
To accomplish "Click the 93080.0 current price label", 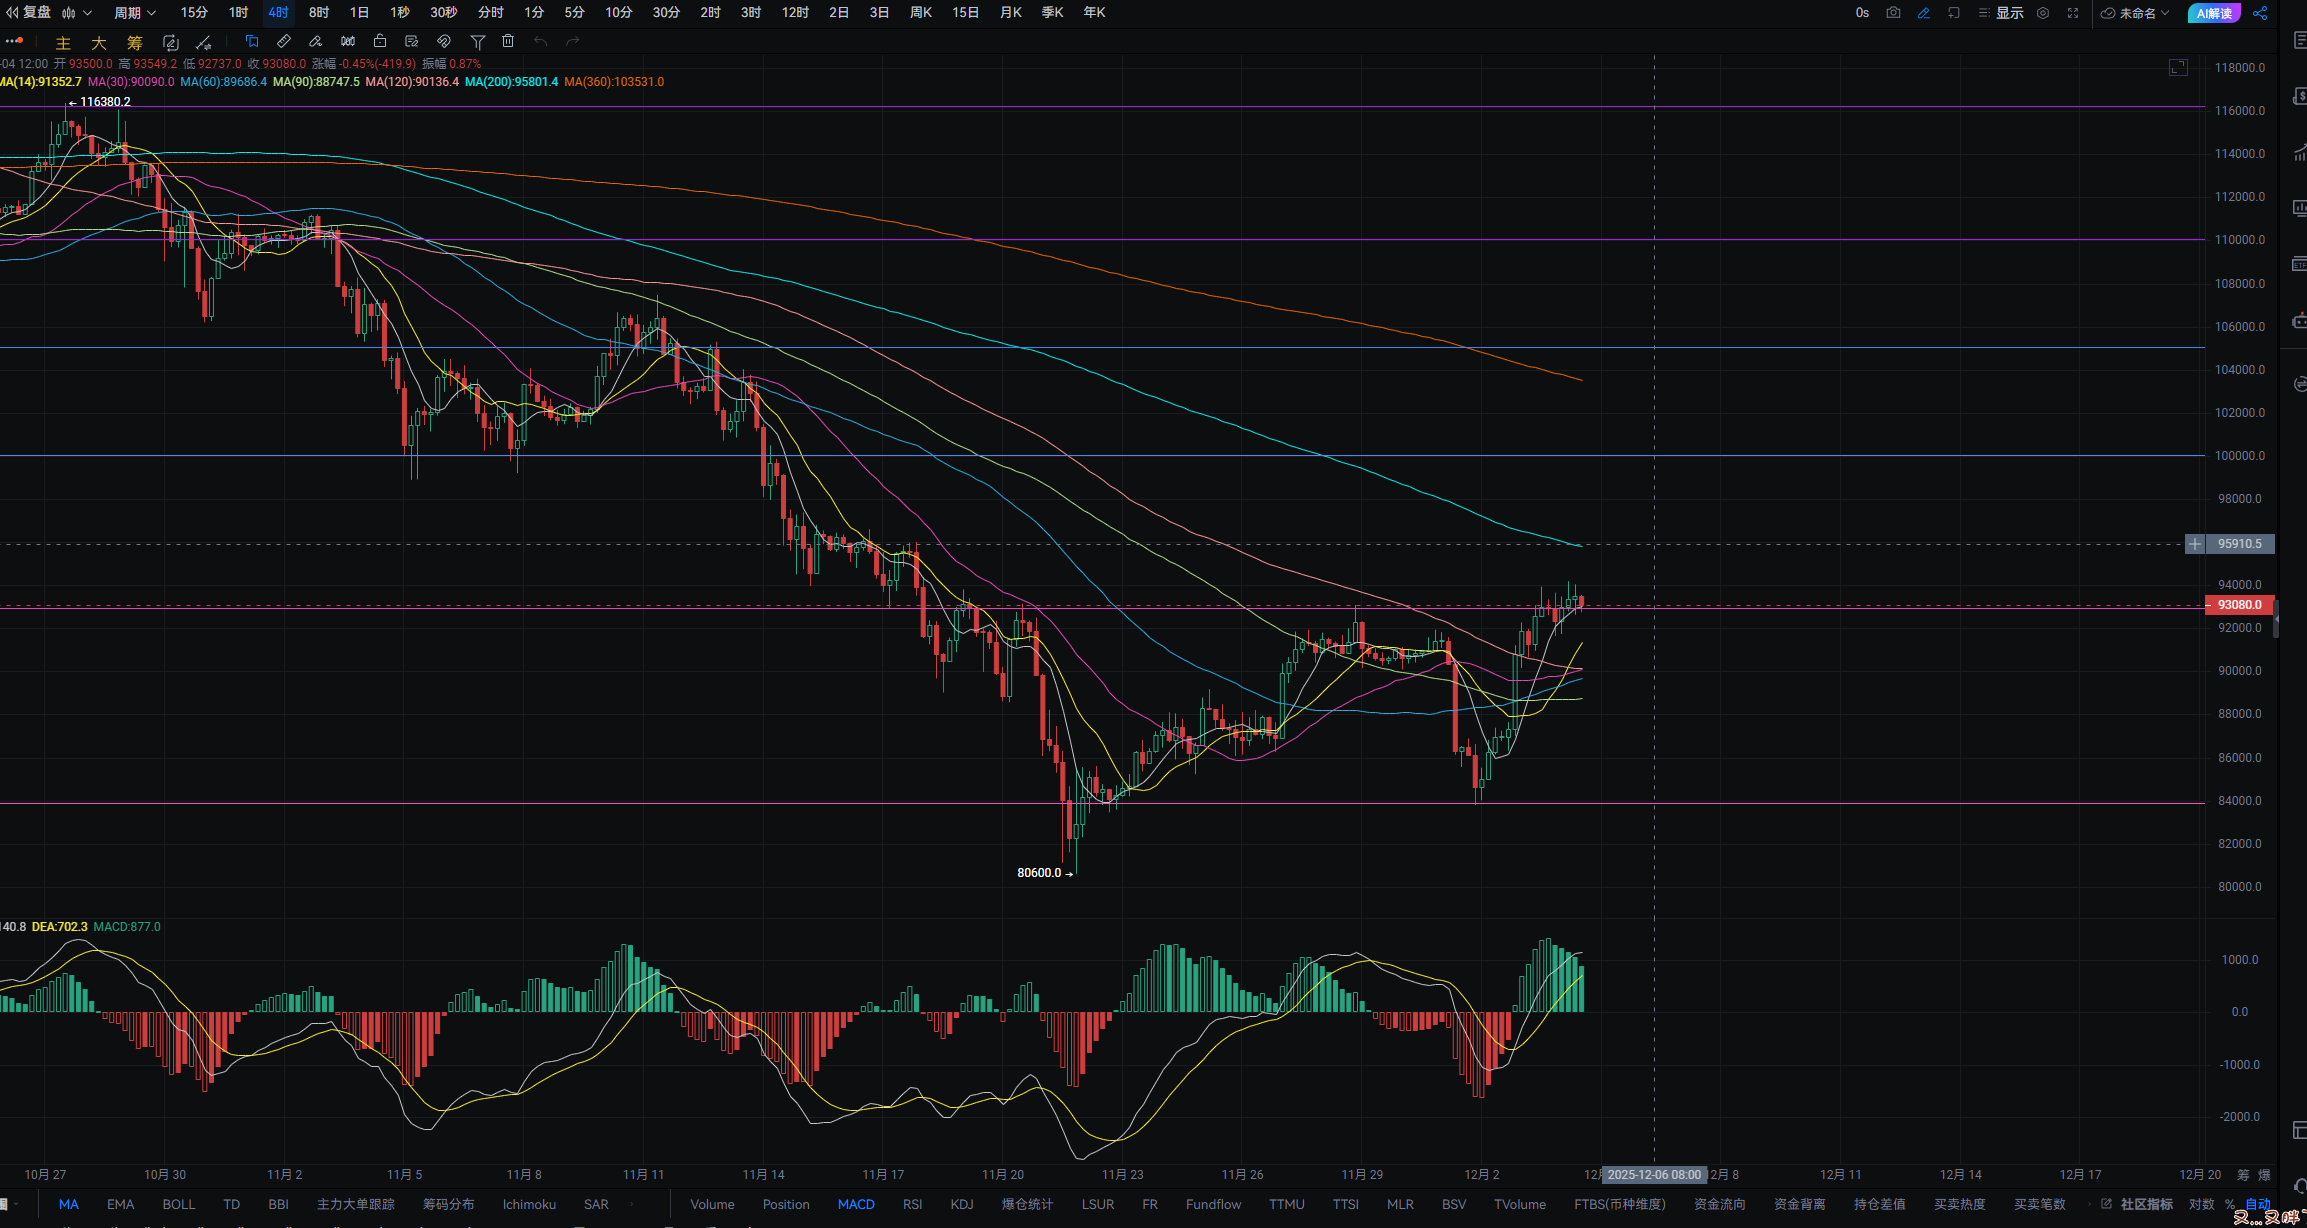I will [2239, 605].
